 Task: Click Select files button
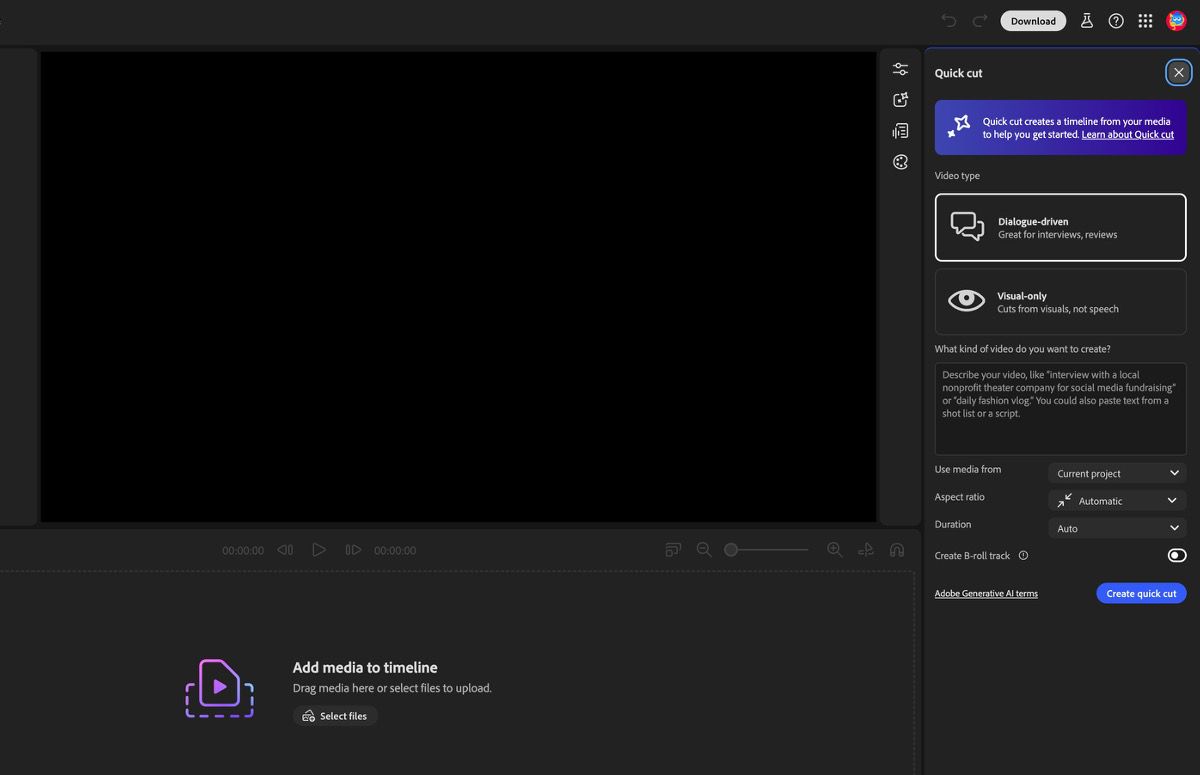335,716
